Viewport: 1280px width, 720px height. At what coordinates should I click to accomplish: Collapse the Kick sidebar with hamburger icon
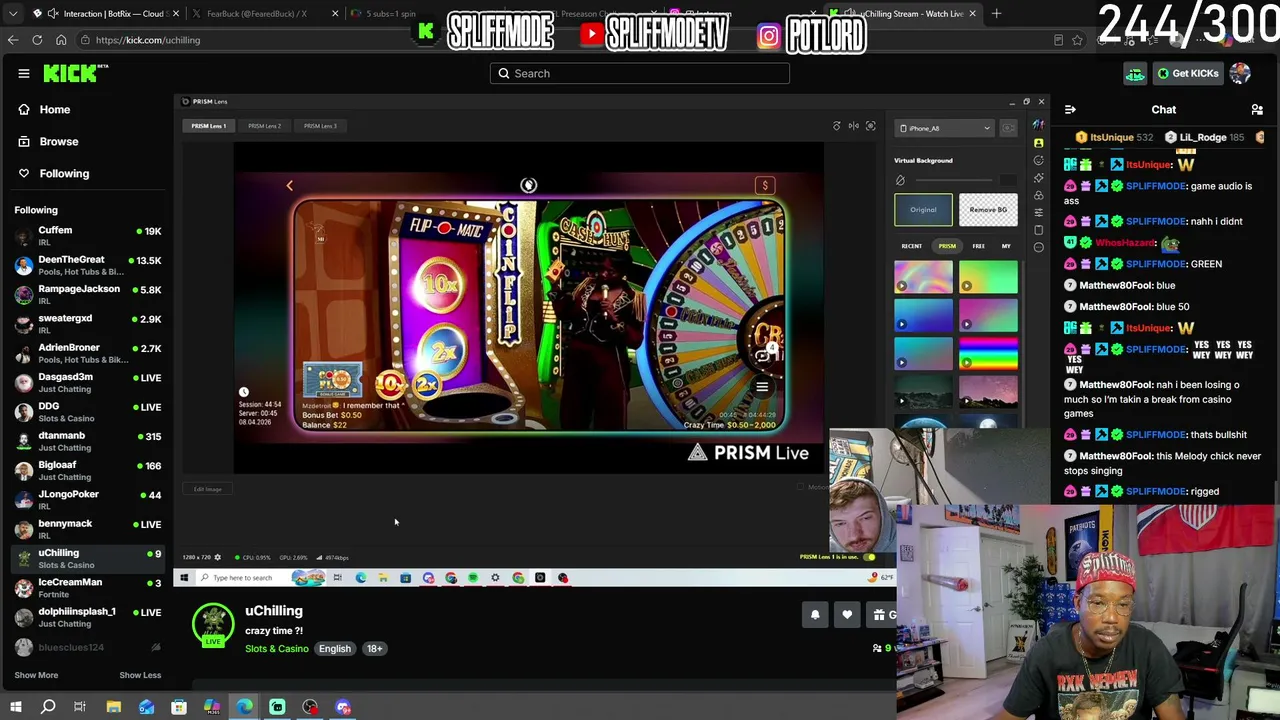24,73
